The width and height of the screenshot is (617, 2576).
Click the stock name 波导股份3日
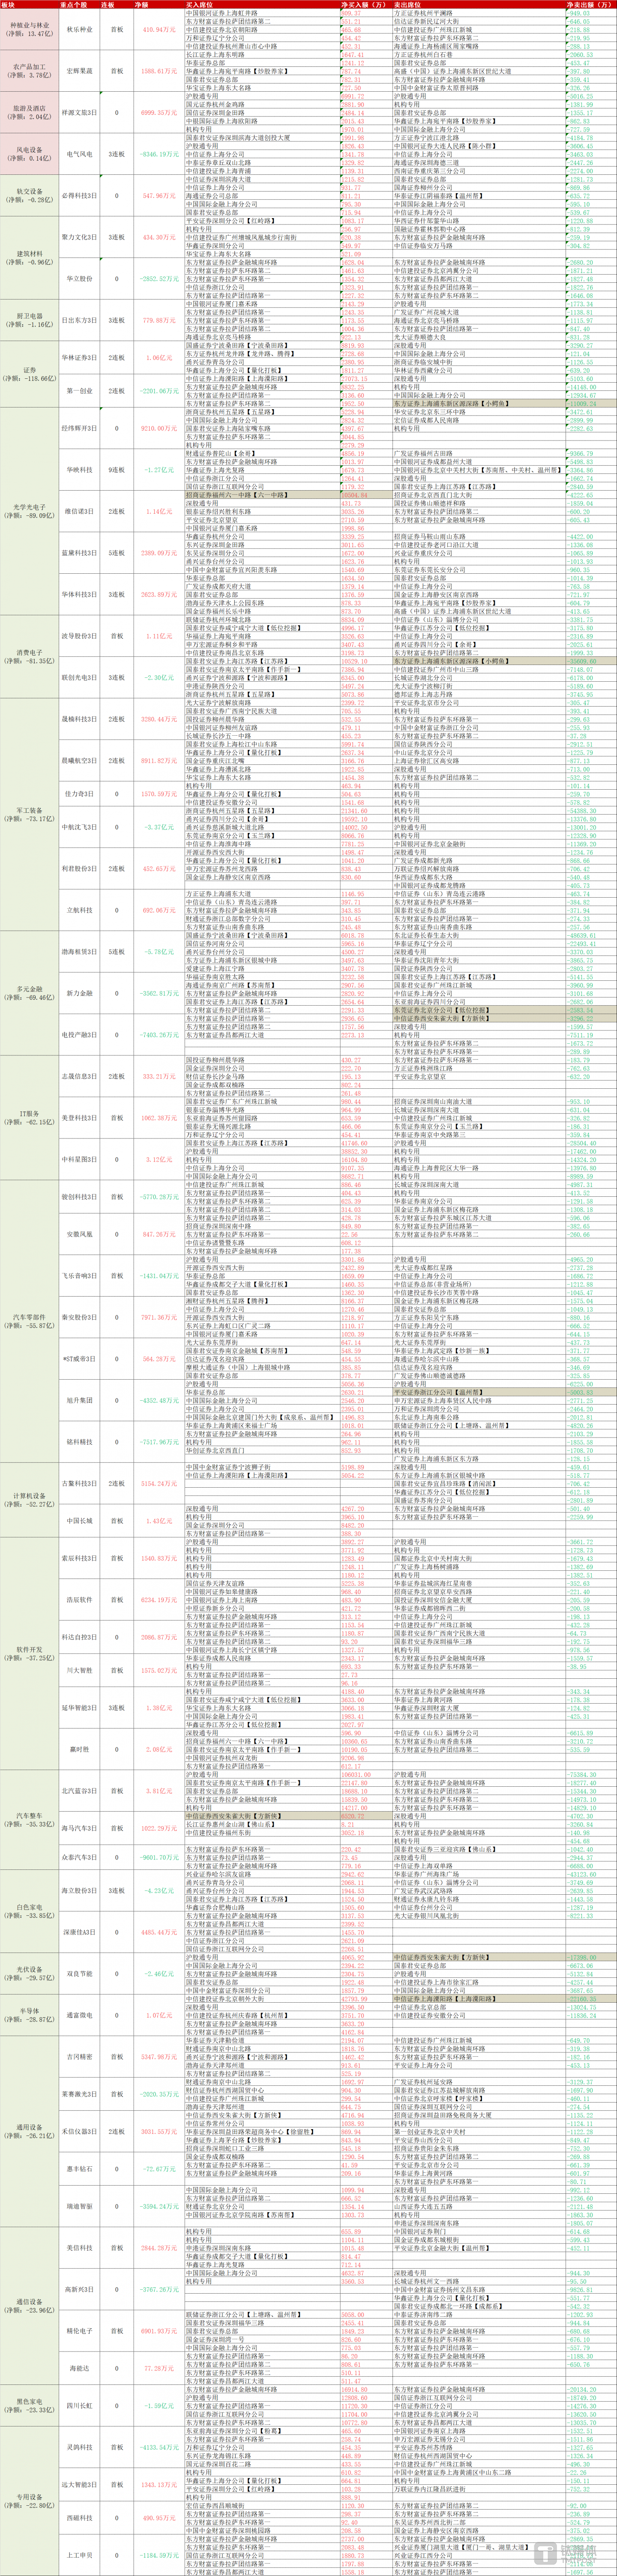(78, 635)
